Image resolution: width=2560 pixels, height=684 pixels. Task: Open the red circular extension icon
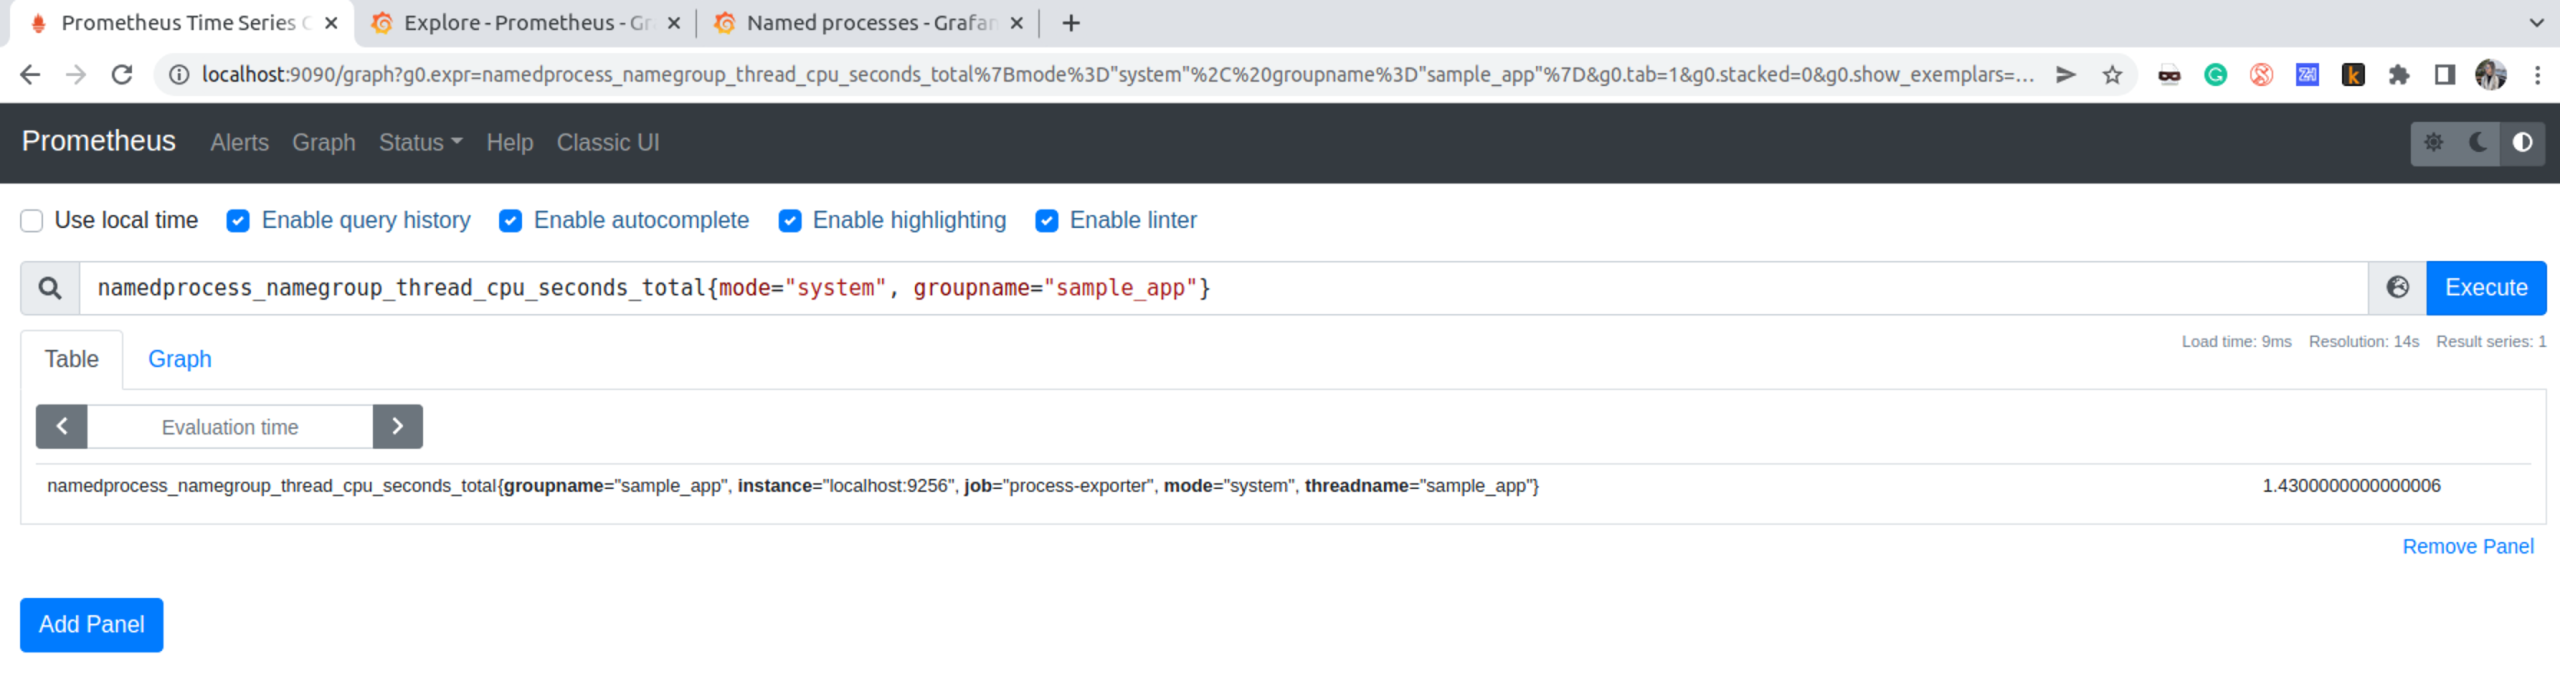2261,75
